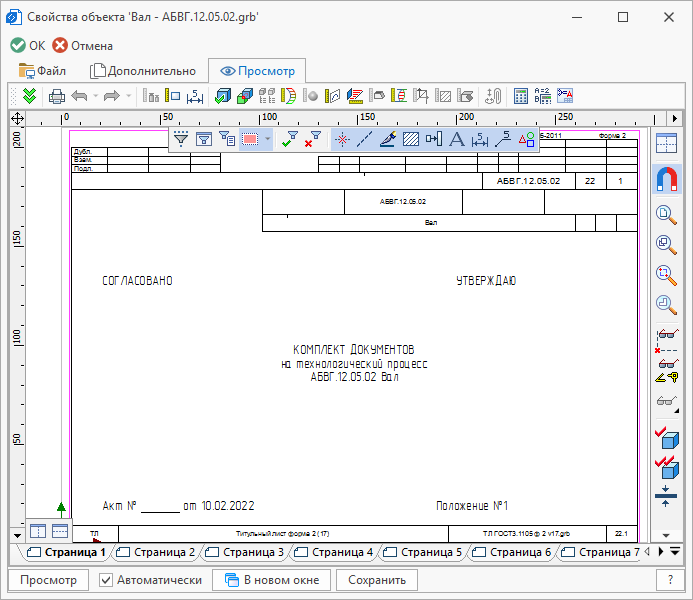693x600 pixels.
Task: Switch to Страница 4 page tab
Action: 333,552
